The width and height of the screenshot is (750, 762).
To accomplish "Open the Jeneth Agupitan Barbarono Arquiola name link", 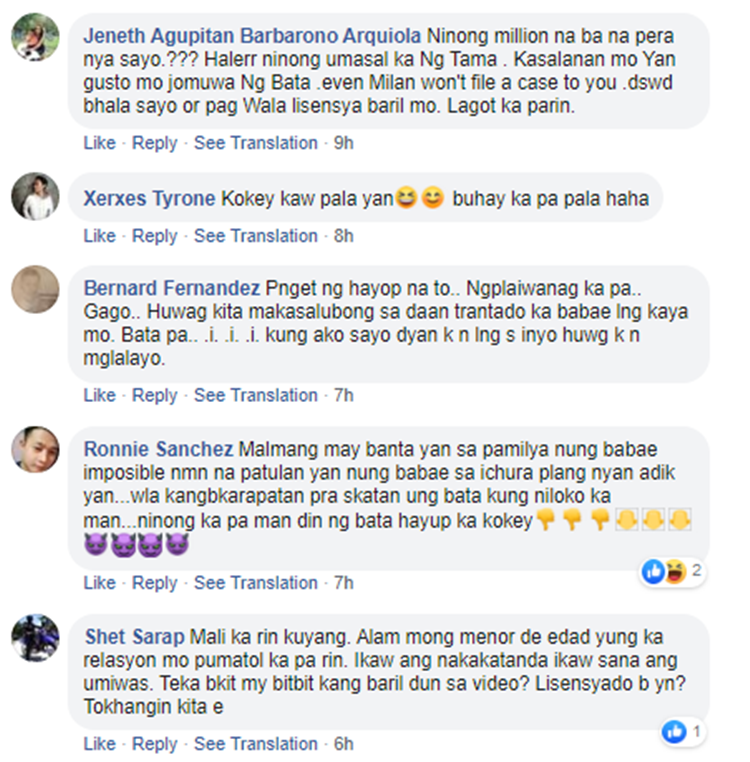I will coord(252,36).
